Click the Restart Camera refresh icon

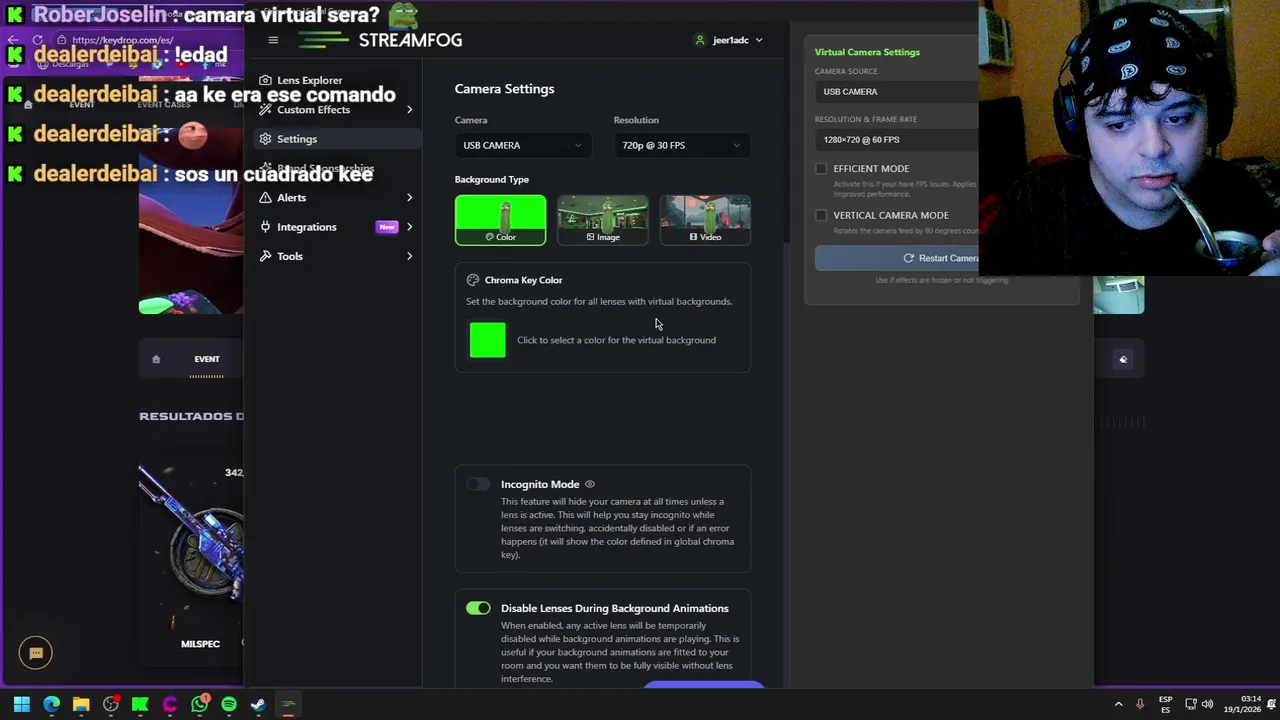pyautogui.click(x=908, y=258)
